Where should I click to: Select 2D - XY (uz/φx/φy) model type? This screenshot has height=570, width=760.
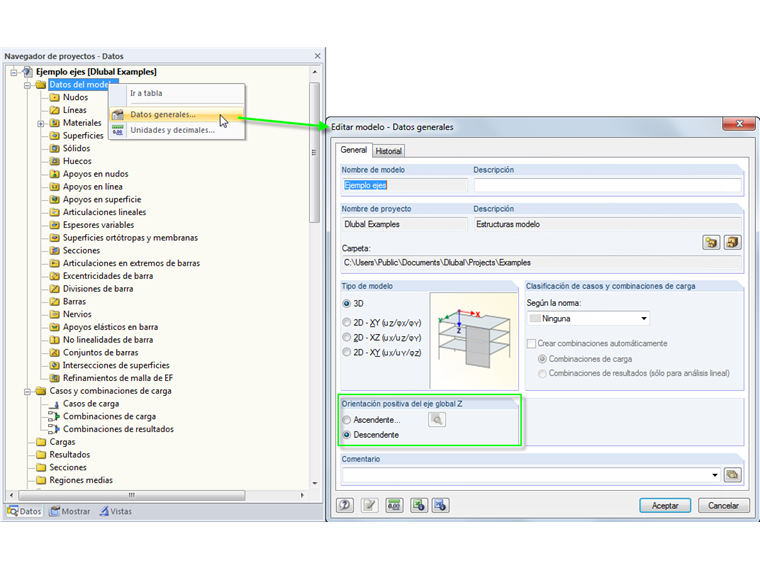347,322
